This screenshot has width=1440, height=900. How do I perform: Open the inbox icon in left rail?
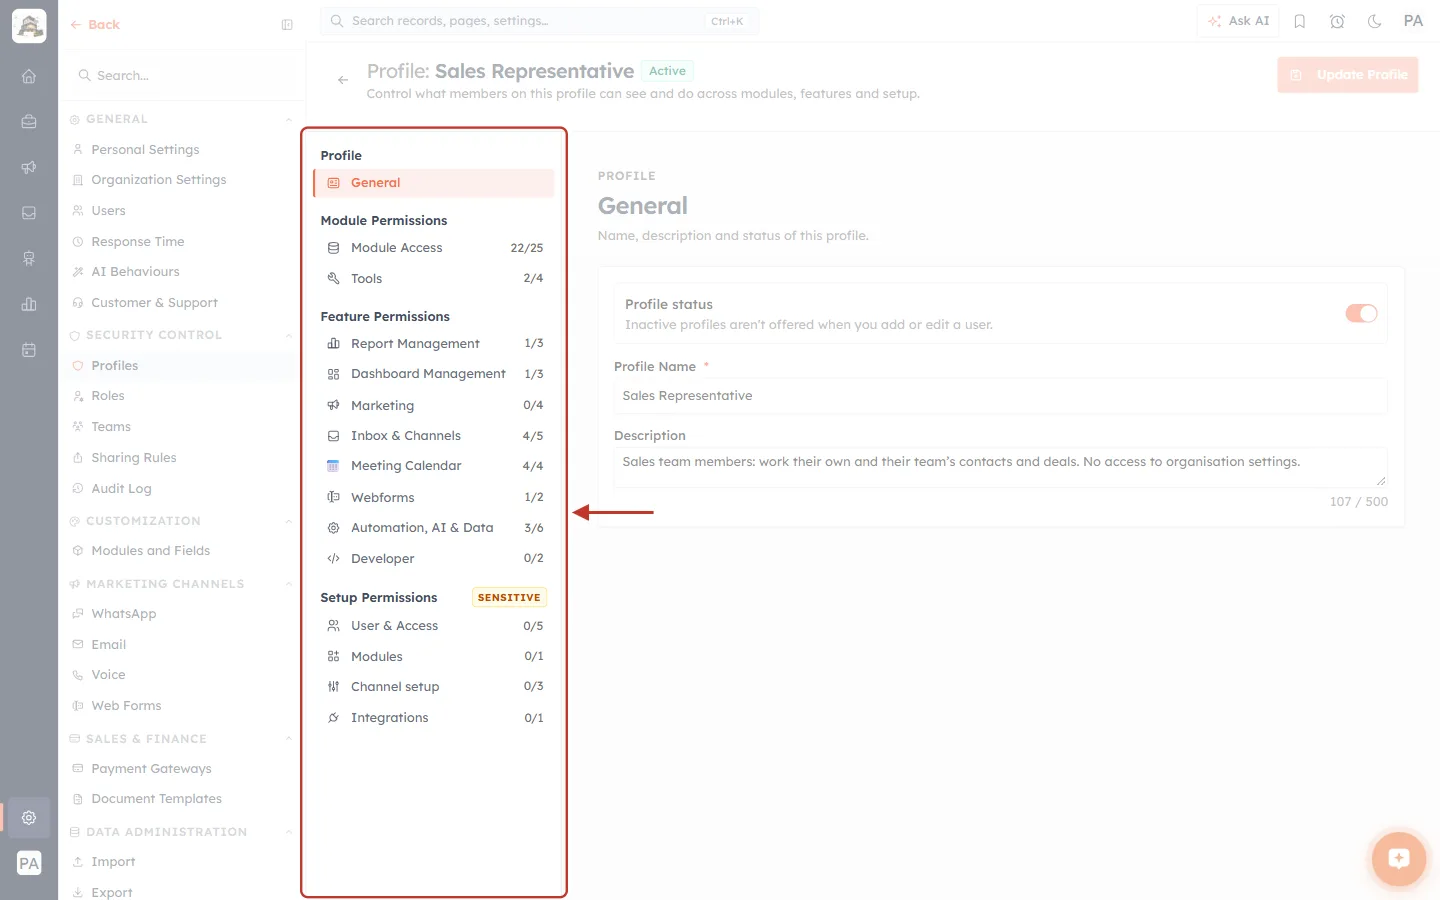click(x=29, y=213)
